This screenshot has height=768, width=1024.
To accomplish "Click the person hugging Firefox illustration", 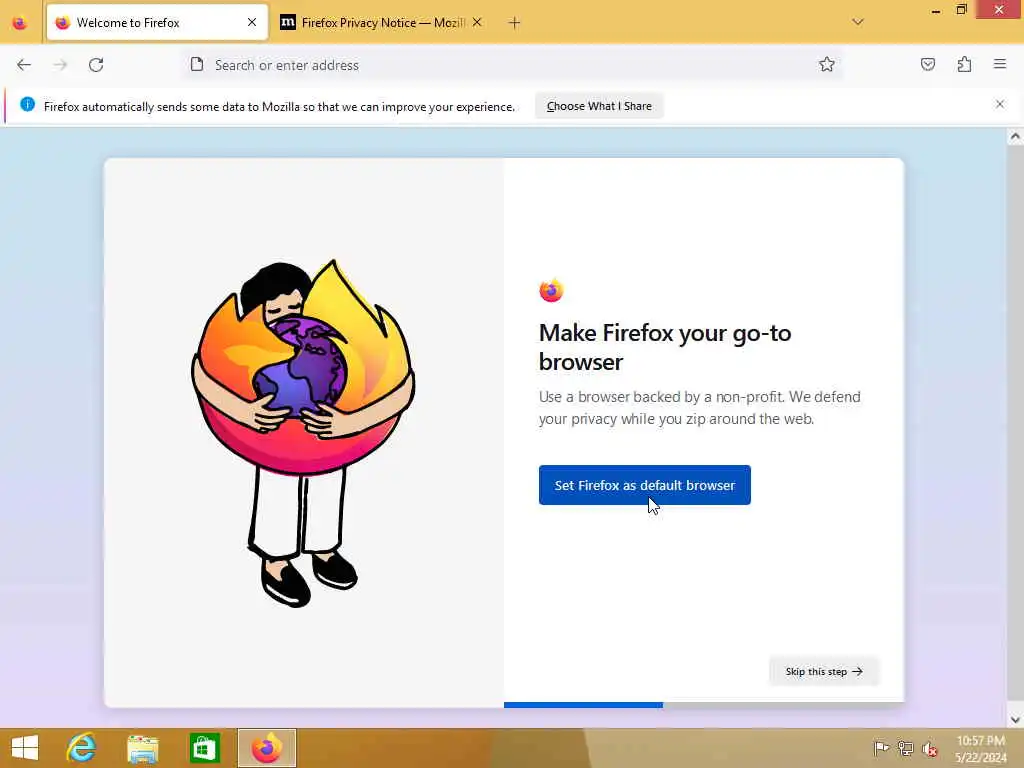I will [x=303, y=433].
